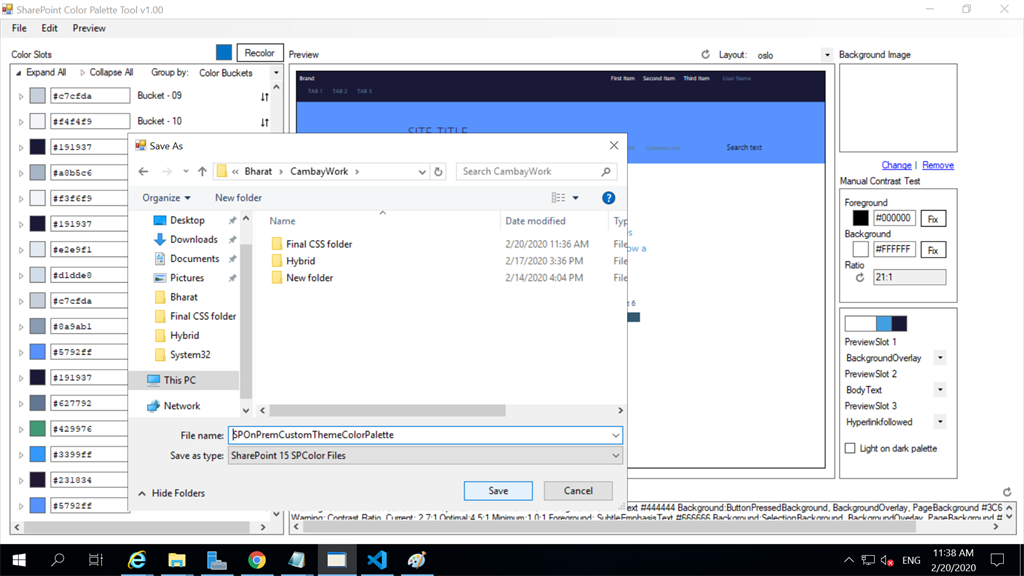Fix the Foreground contrast color
The image size is (1024, 576).
933,219
